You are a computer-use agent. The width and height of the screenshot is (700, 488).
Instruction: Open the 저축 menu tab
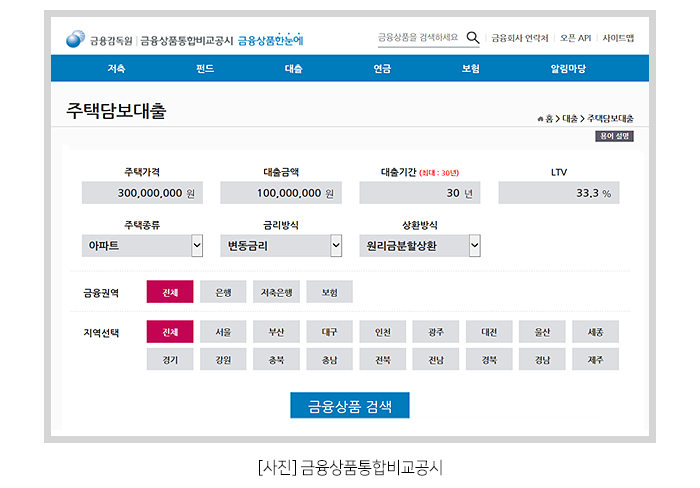tap(117, 69)
